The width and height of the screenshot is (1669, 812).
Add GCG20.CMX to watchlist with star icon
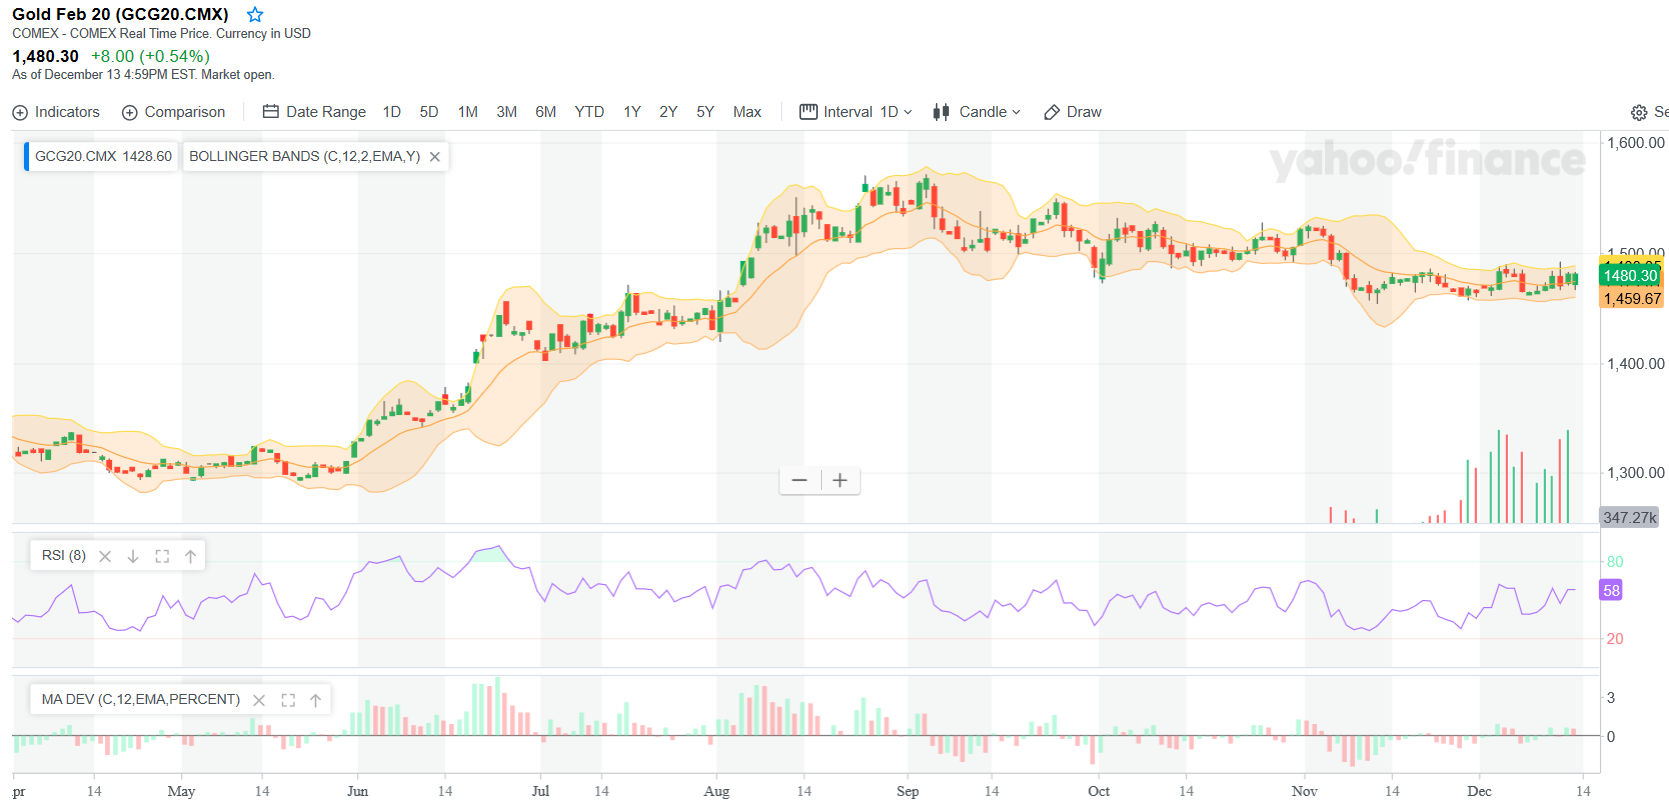point(255,15)
